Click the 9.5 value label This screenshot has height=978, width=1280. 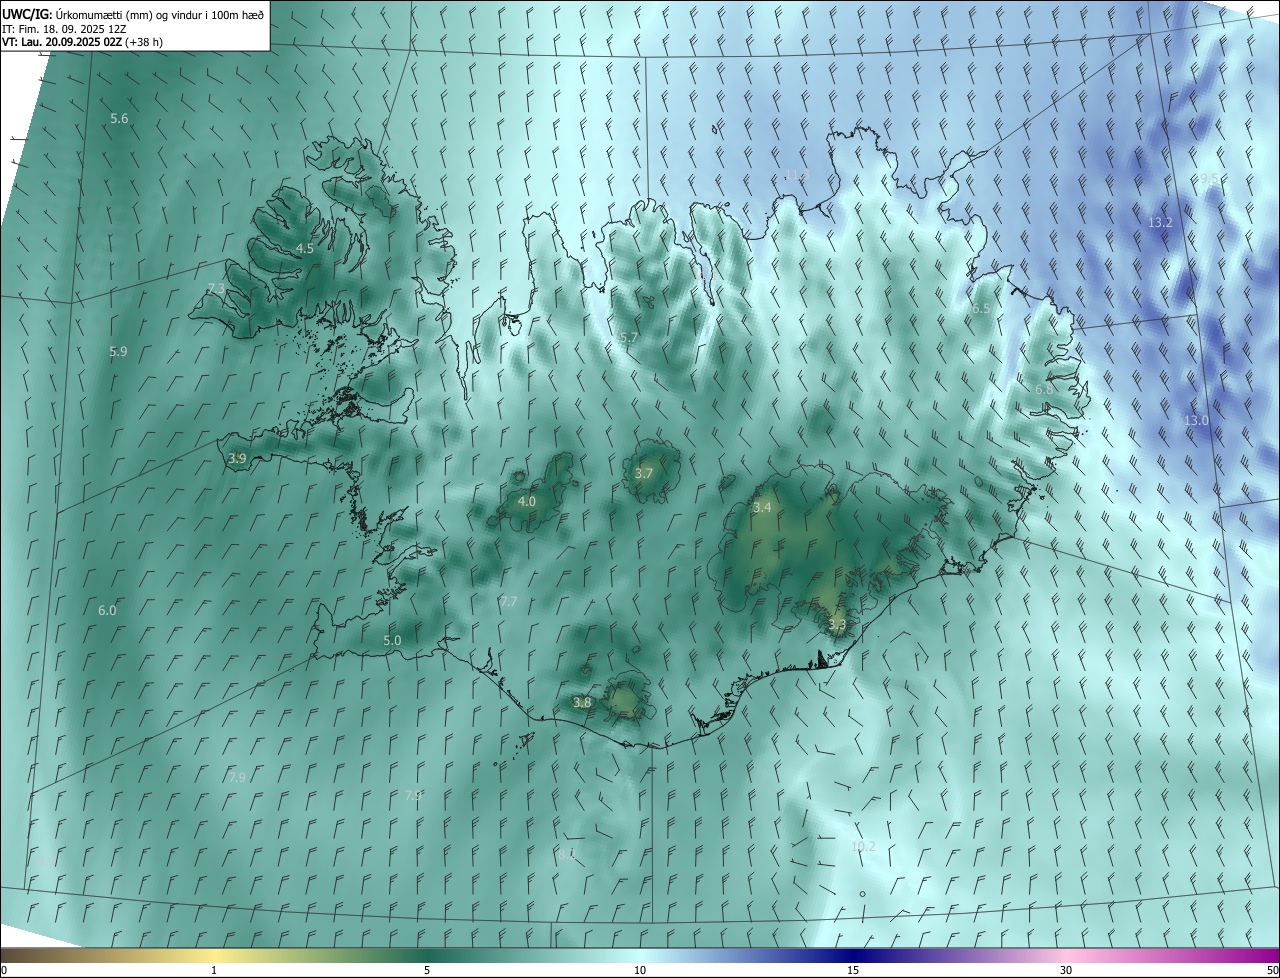click(x=1210, y=179)
